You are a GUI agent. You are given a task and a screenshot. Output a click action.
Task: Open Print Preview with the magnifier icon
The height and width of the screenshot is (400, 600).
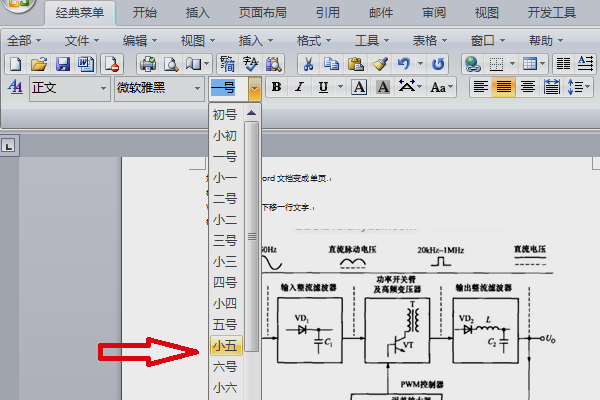[x=171, y=64]
